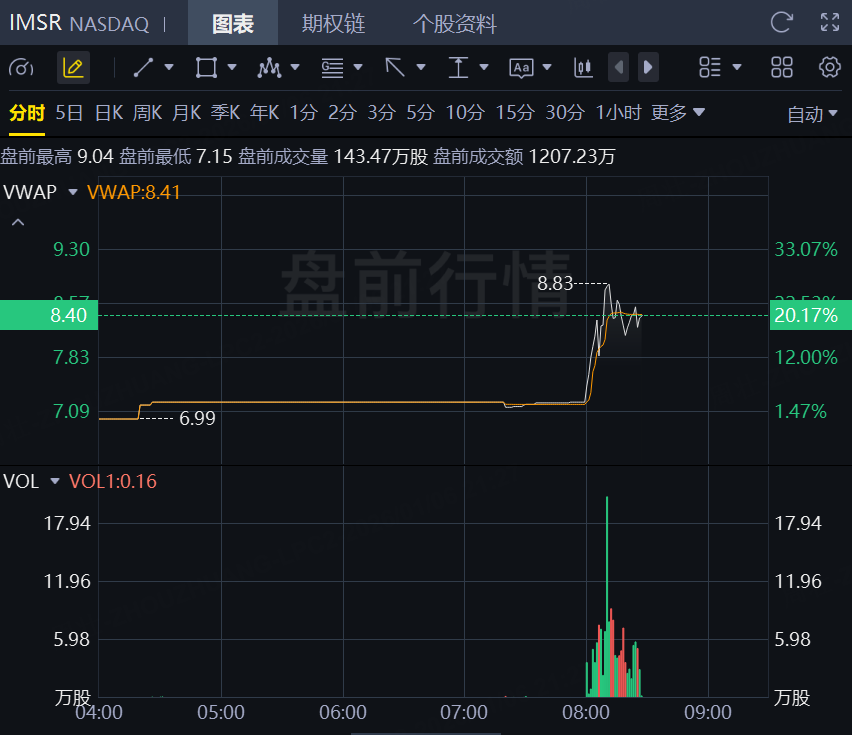852x735 pixels.
Task: Toggle the yellow drawing pencil tool
Action: tap(73, 67)
